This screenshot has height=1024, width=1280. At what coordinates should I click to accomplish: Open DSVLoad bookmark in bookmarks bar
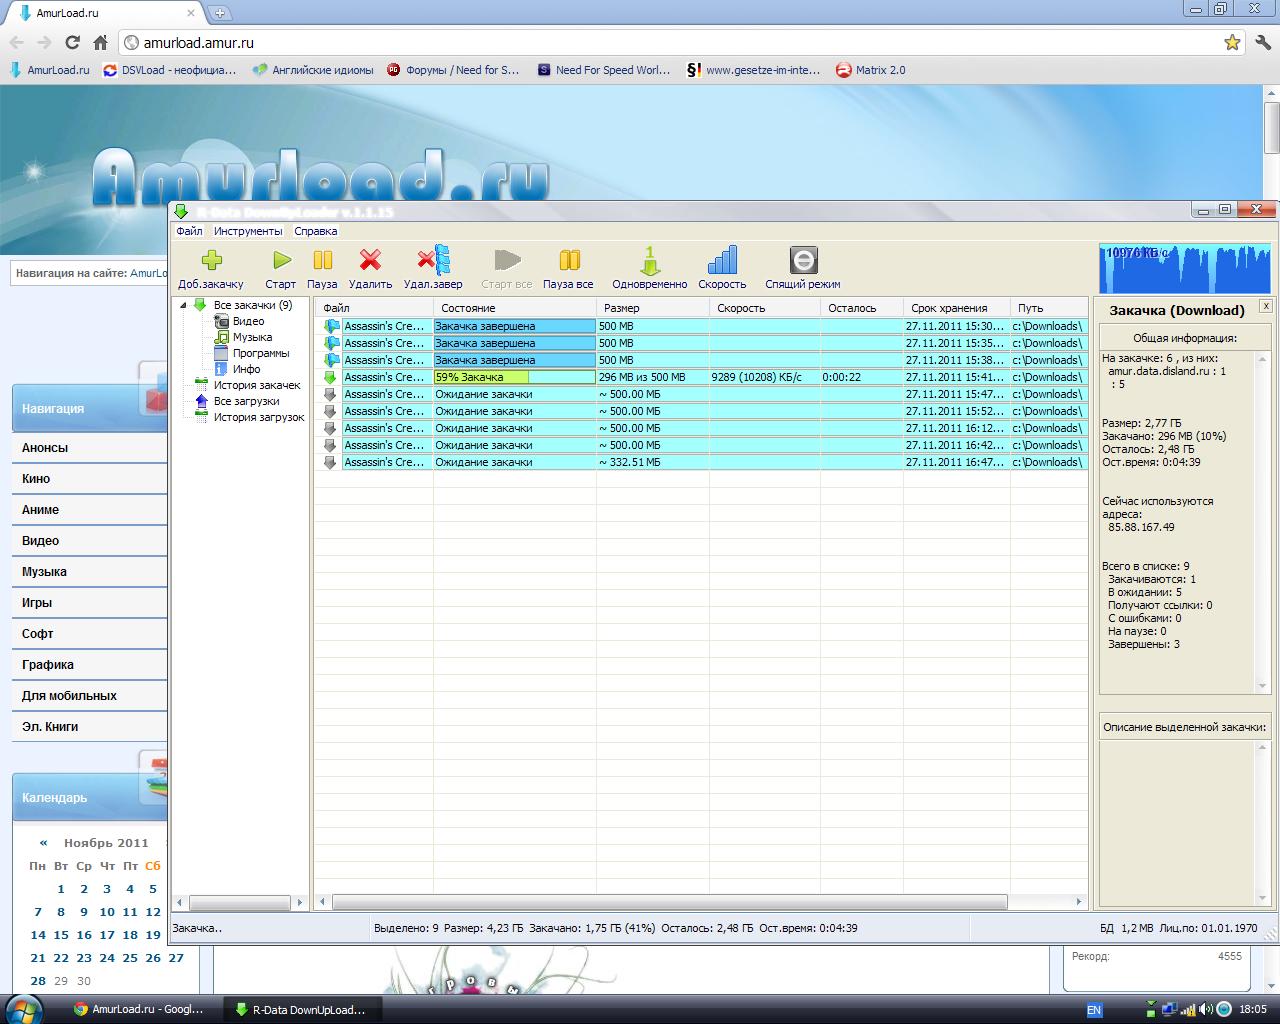[170, 70]
